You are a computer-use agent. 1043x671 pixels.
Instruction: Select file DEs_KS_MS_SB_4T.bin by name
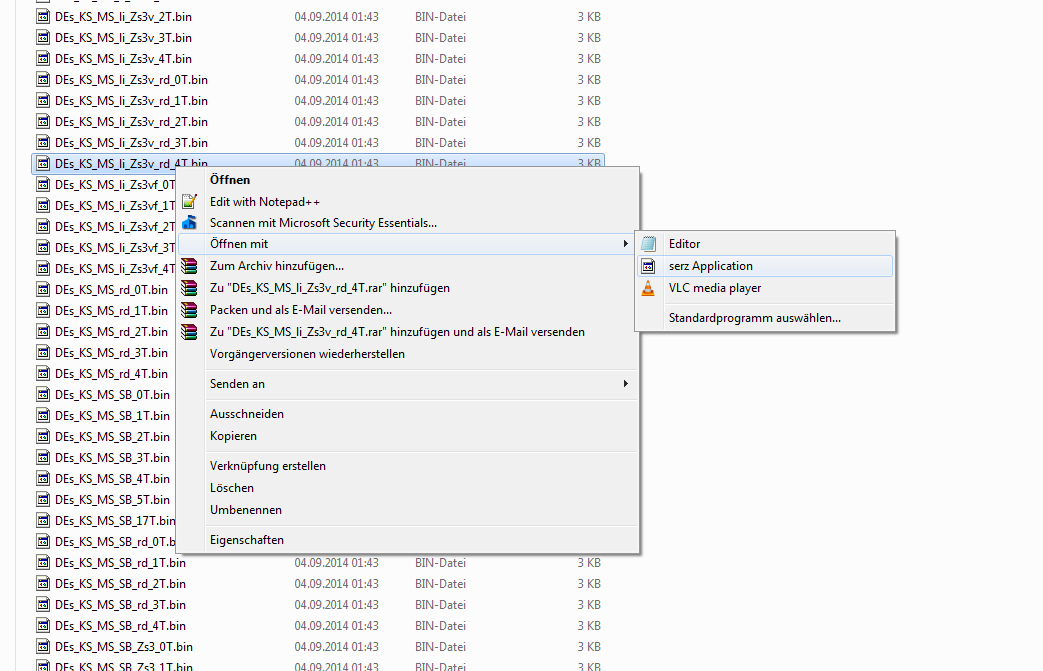coord(112,478)
